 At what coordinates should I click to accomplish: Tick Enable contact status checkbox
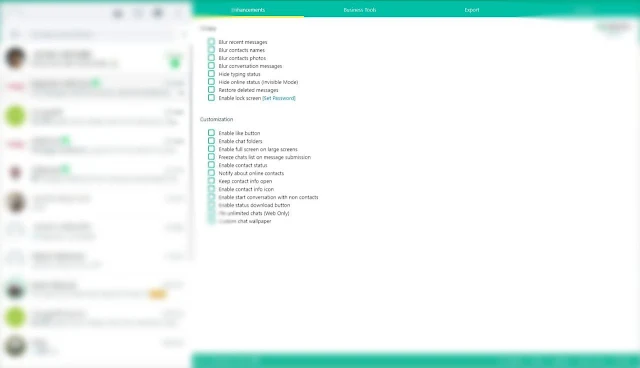(x=211, y=165)
